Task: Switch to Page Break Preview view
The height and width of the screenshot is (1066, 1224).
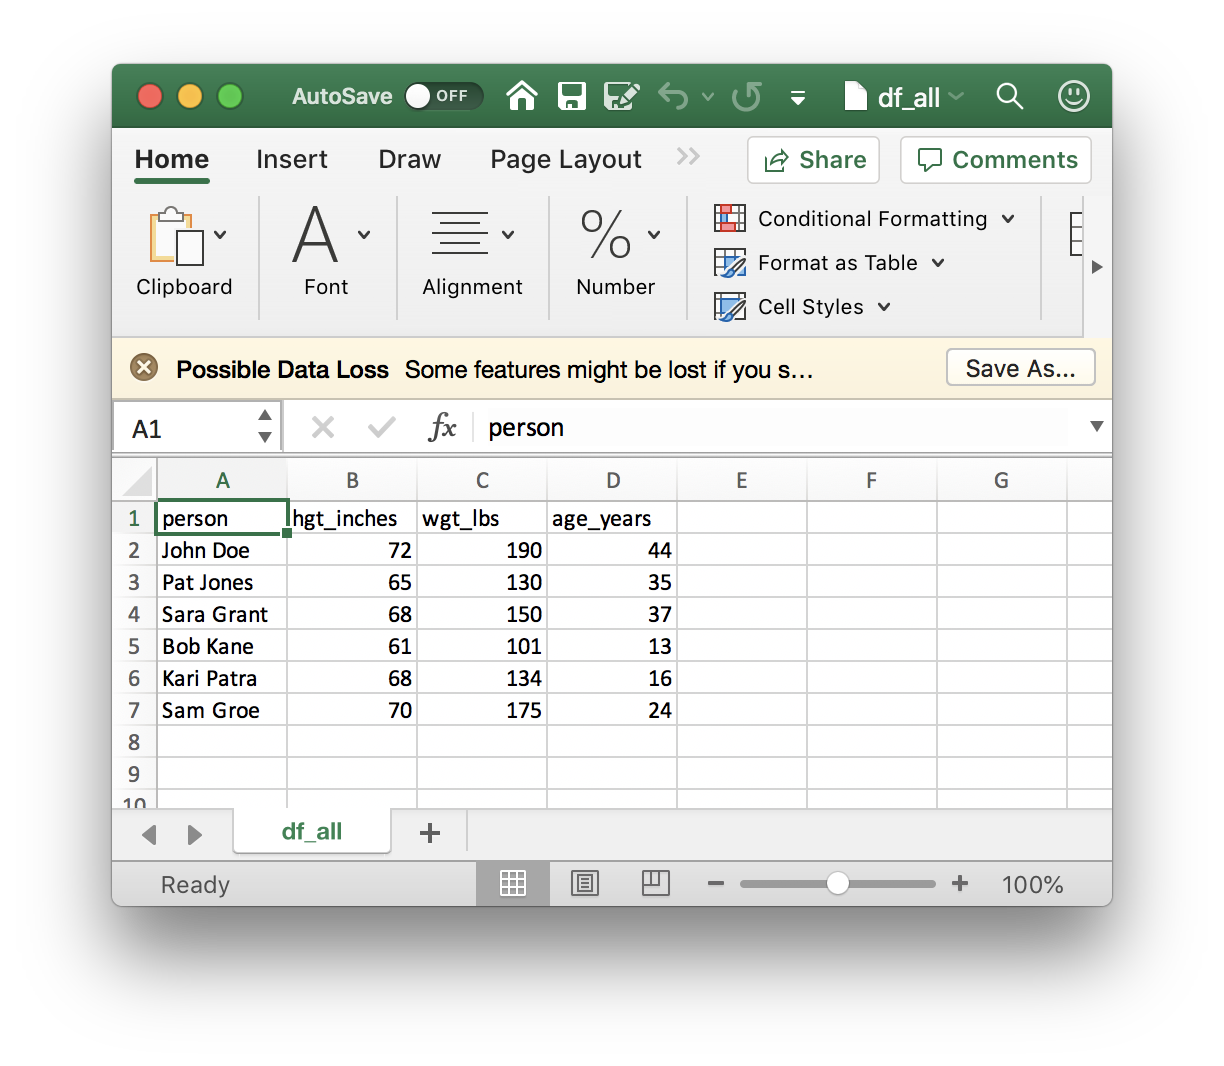Action: (x=655, y=883)
